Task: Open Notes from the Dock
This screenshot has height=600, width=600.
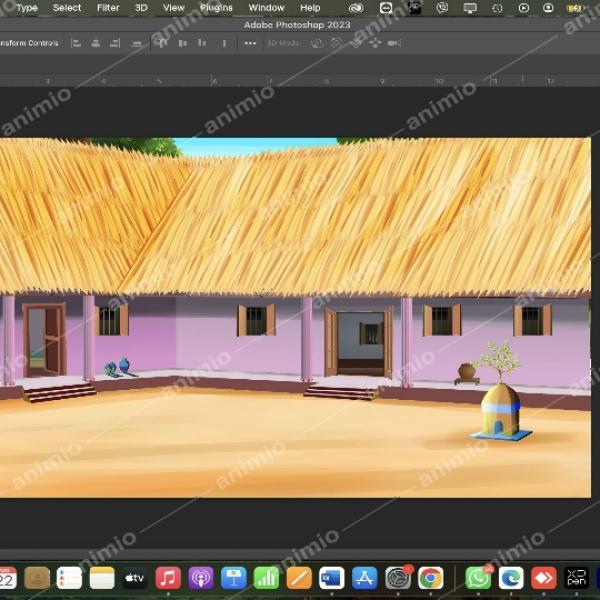Action: (x=102, y=578)
